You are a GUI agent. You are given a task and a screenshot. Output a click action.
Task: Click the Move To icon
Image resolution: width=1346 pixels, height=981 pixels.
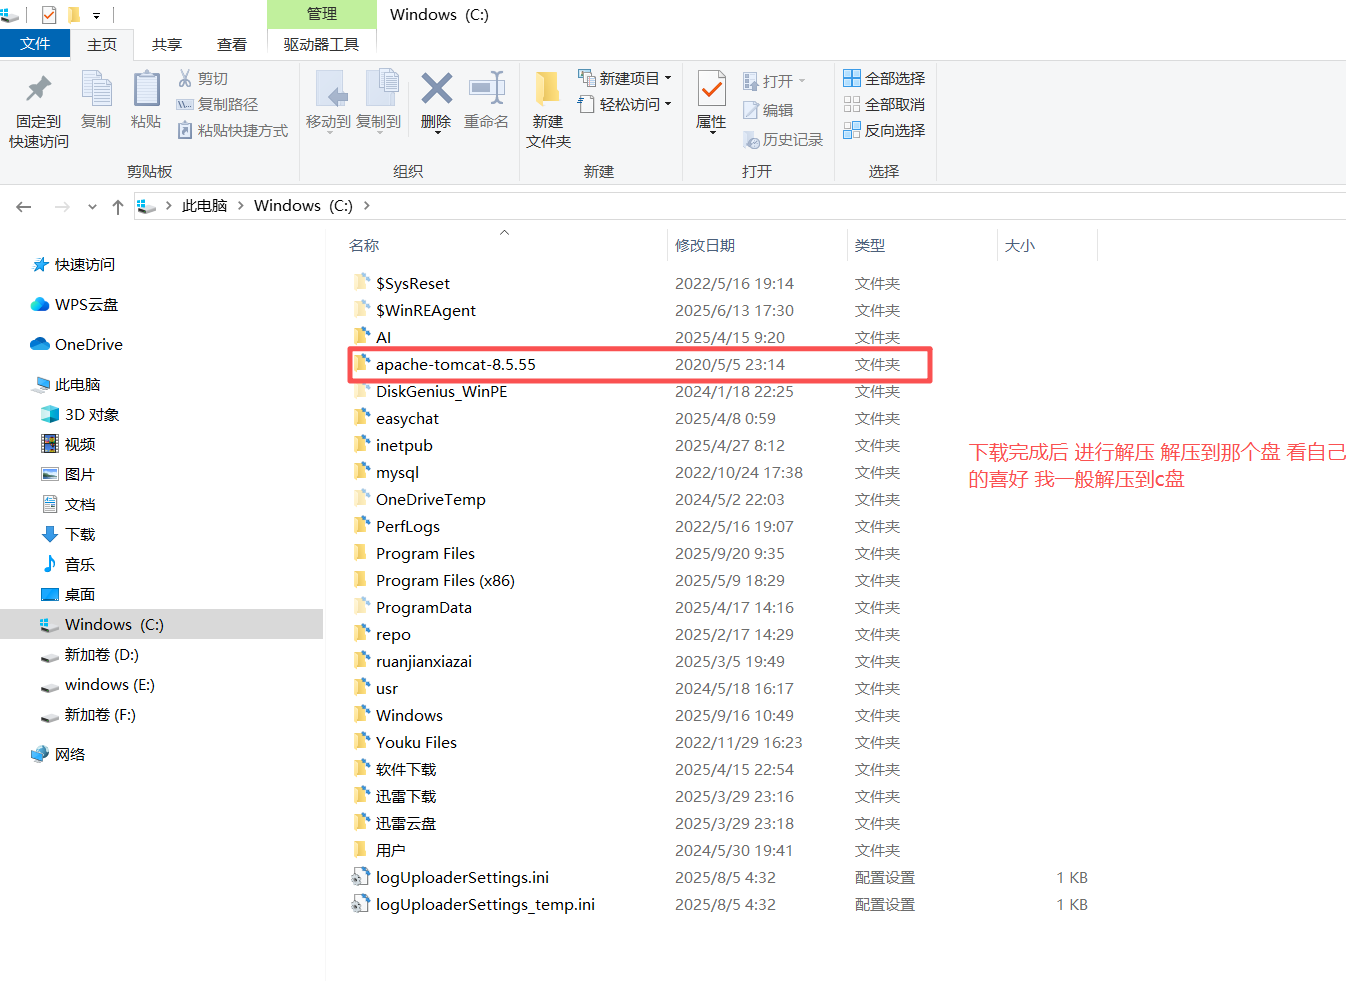(x=329, y=90)
